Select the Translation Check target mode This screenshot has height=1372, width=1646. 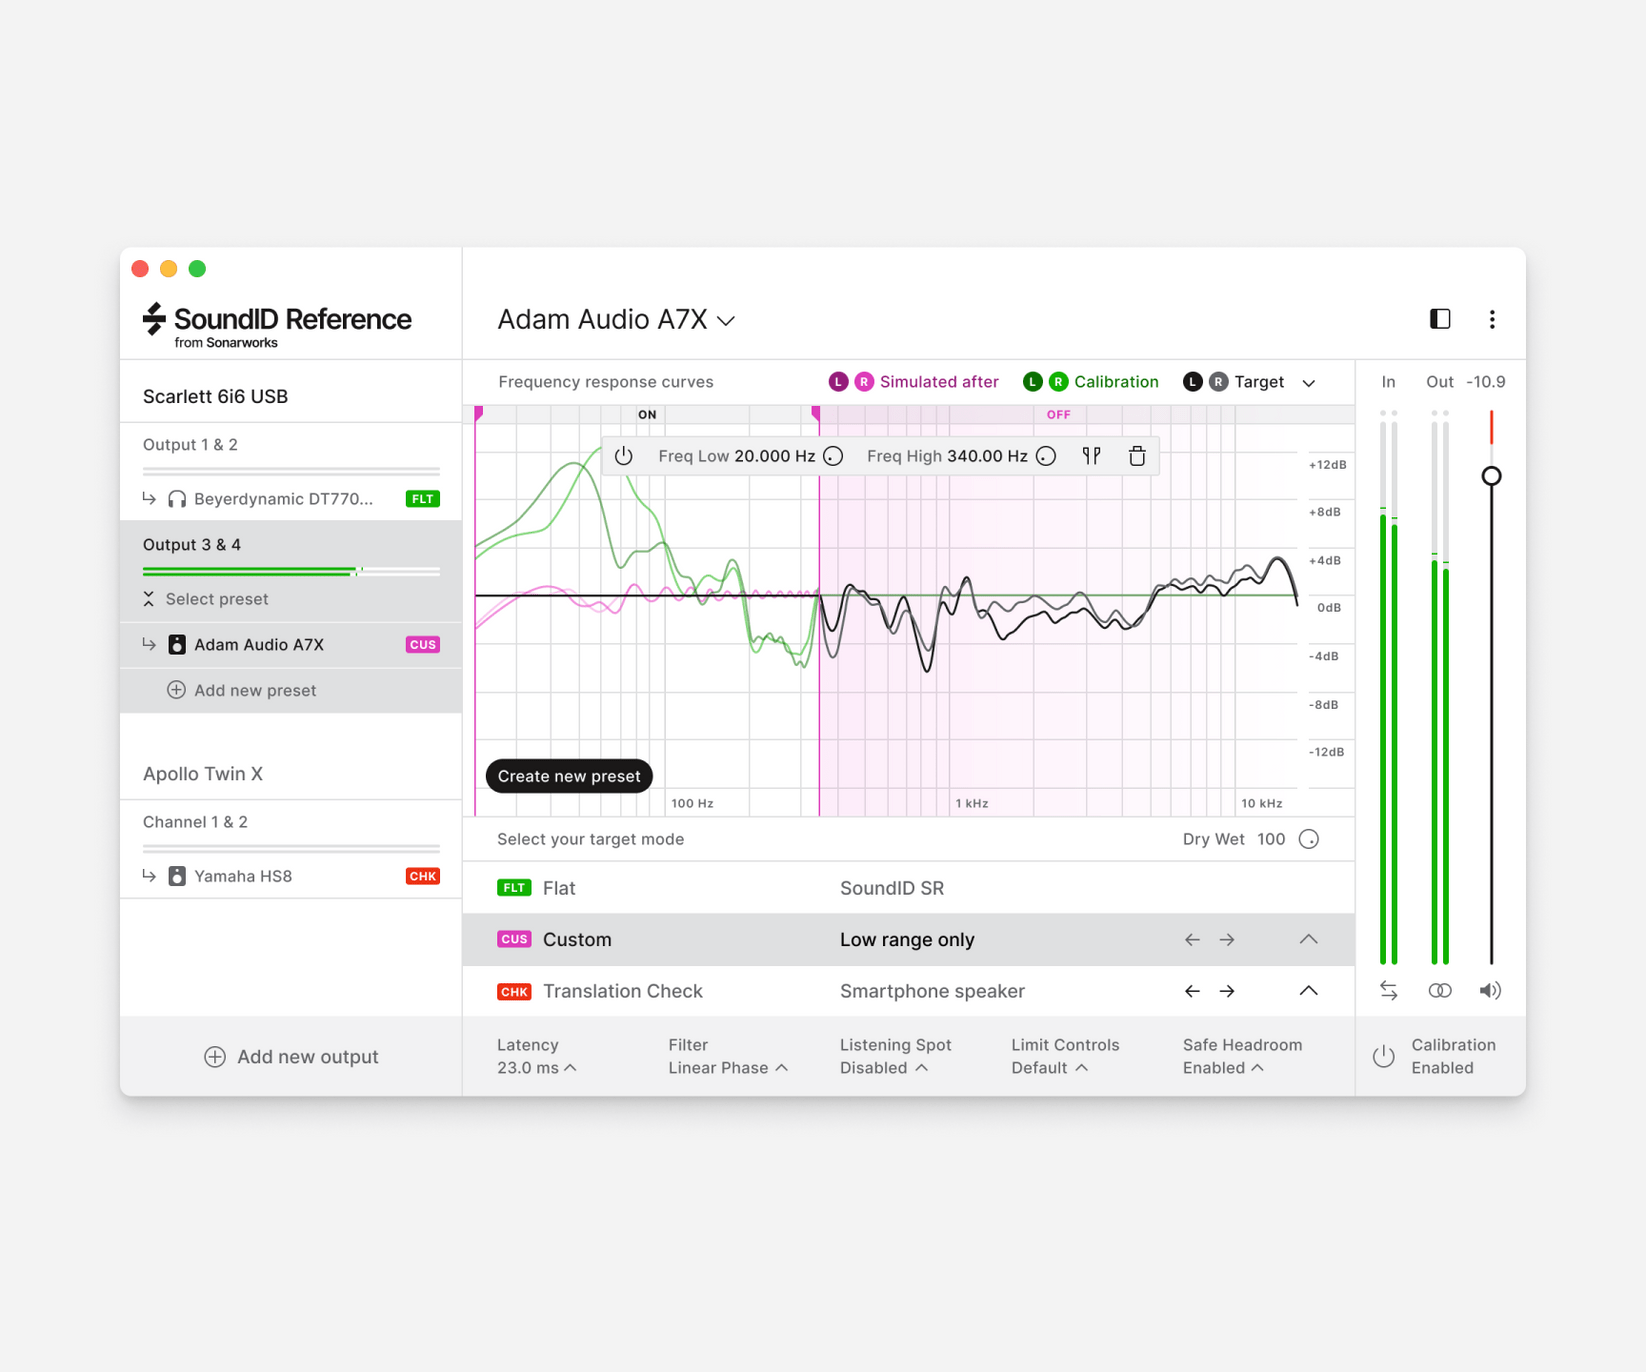point(622,991)
